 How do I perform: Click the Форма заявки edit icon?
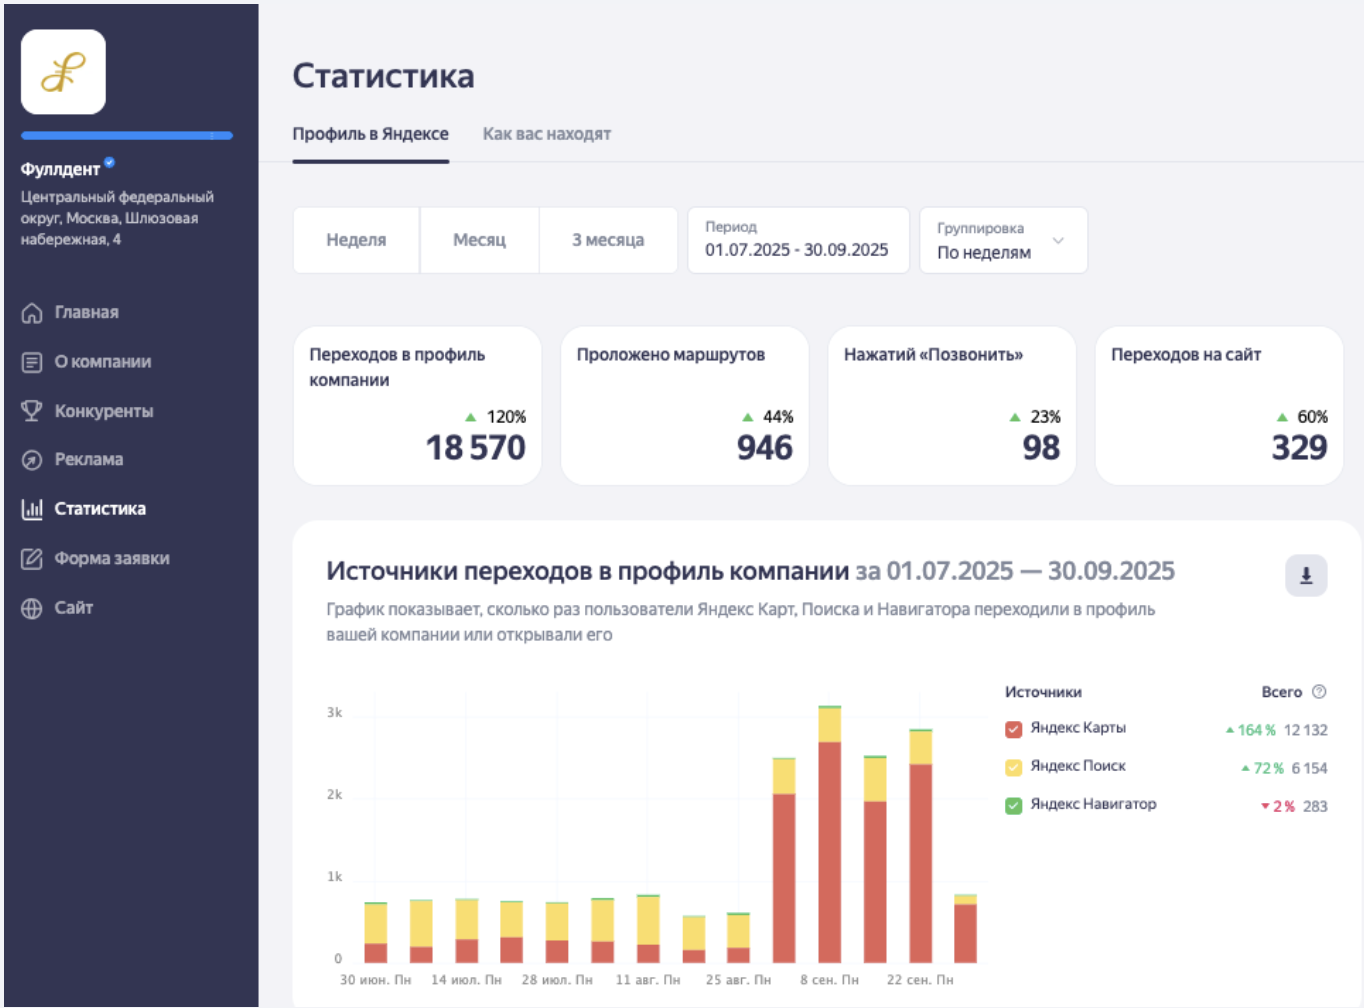[32, 559]
